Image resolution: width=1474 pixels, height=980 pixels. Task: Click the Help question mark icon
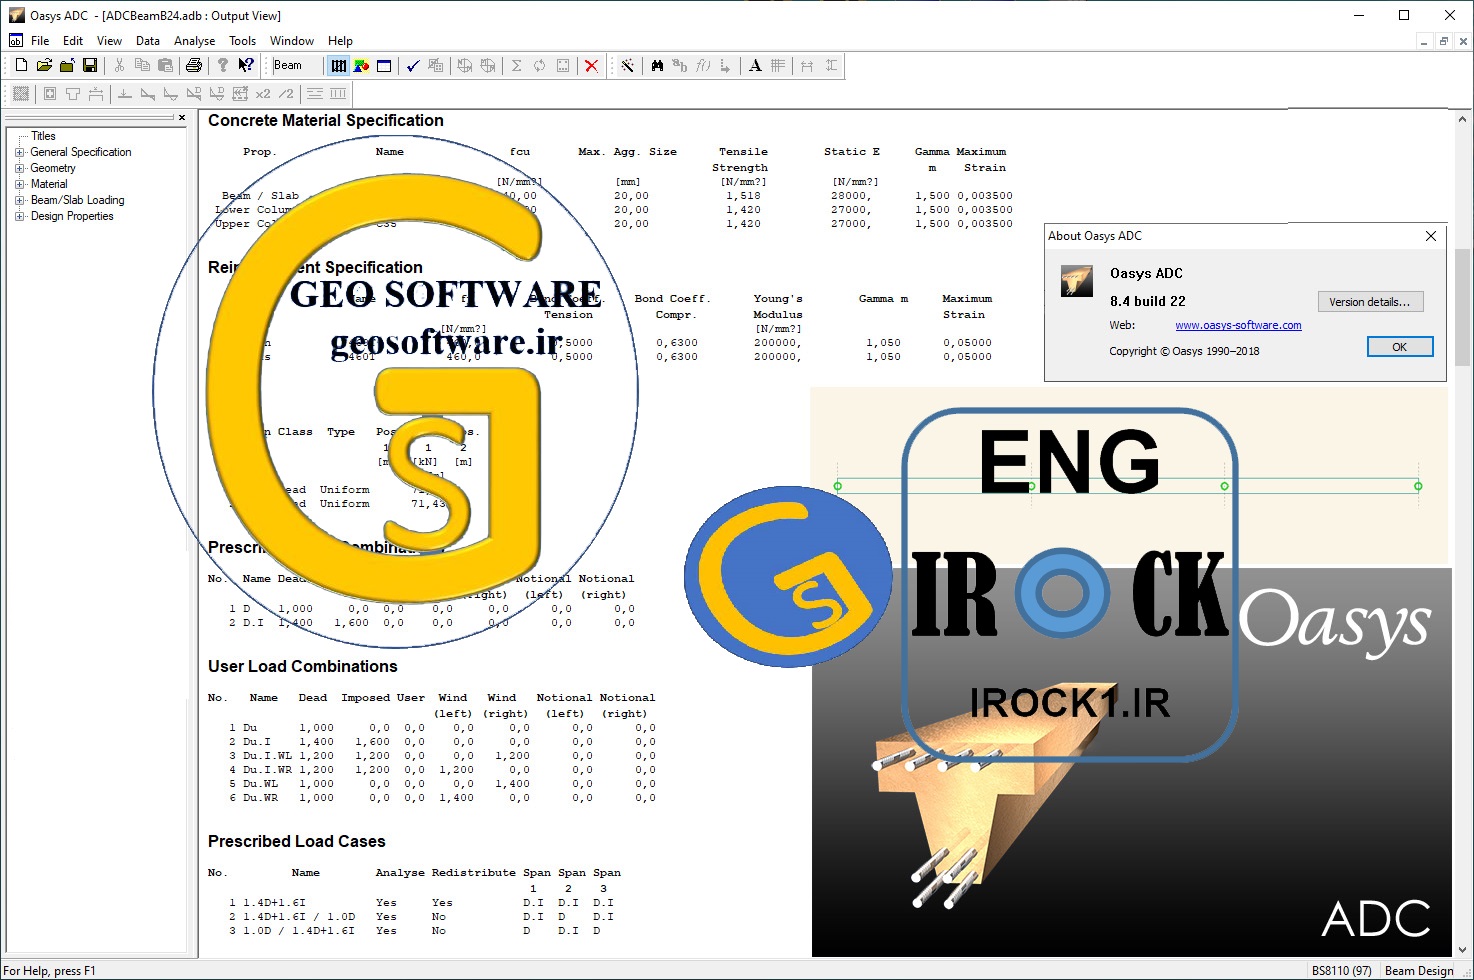[223, 65]
